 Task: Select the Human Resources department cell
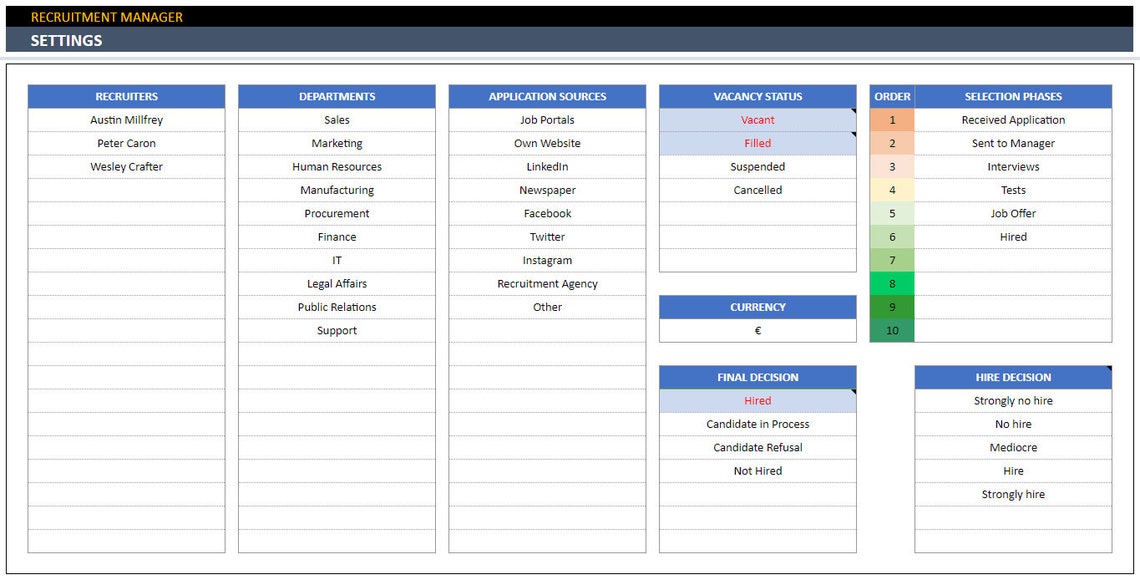click(x=337, y=166)
